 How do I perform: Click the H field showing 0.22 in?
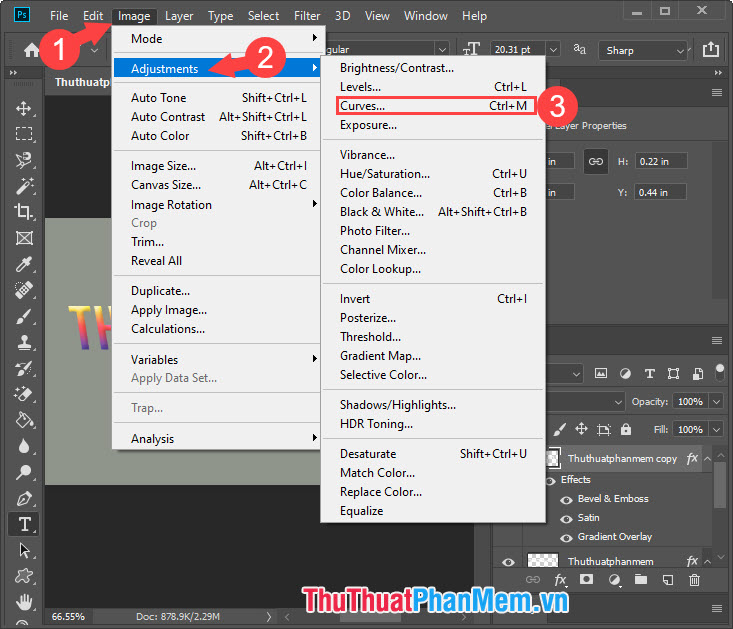click(661, 161)
